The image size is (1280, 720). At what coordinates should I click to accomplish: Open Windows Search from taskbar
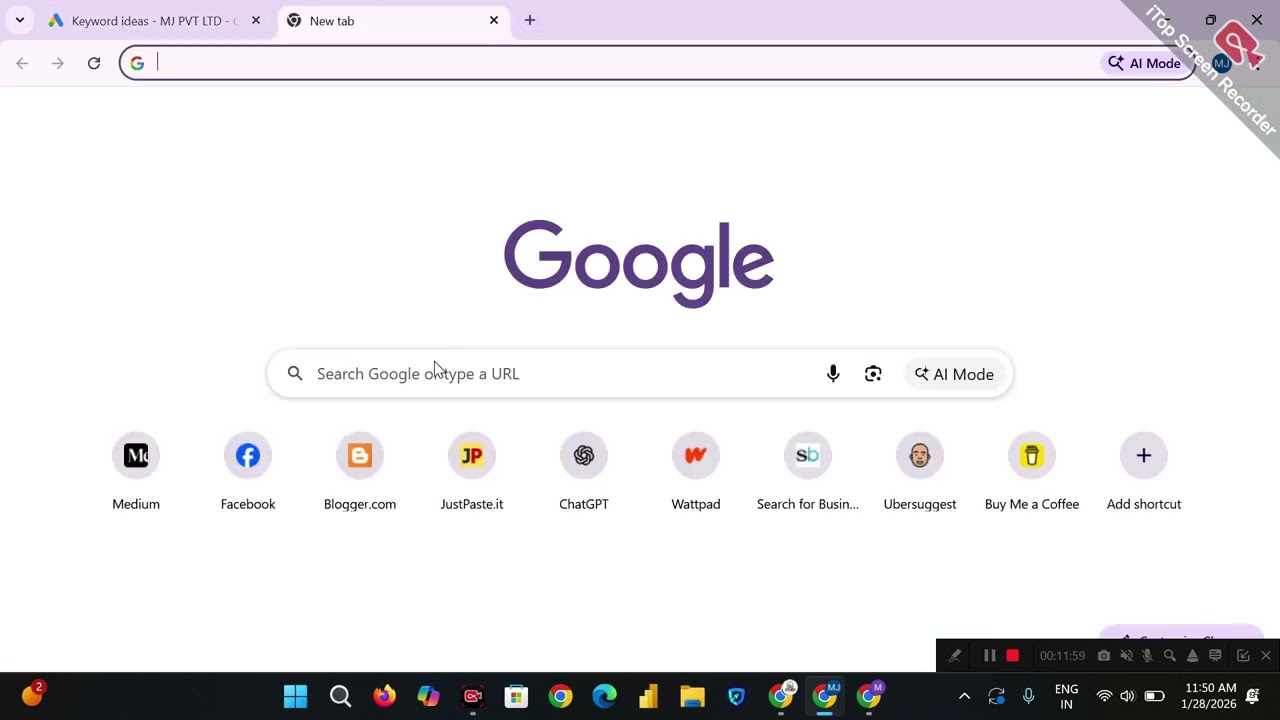[340, 696]
